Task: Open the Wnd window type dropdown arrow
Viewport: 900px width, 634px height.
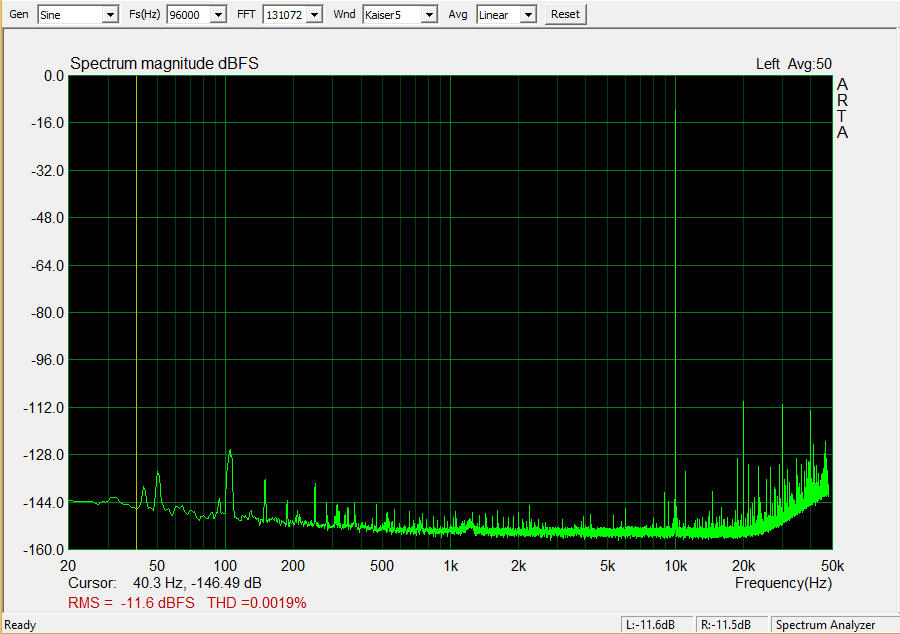Action: (x=429, y=15)
